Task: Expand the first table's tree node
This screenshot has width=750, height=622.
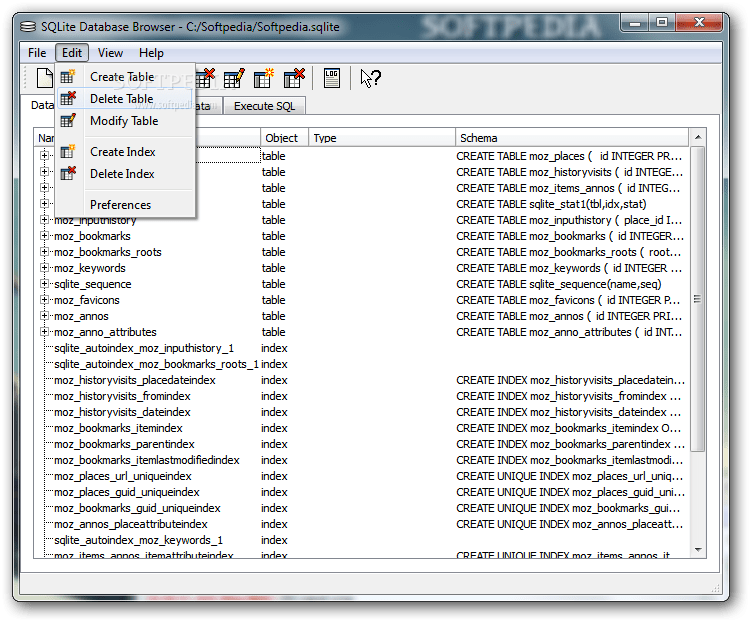Action: pos(44,156)
